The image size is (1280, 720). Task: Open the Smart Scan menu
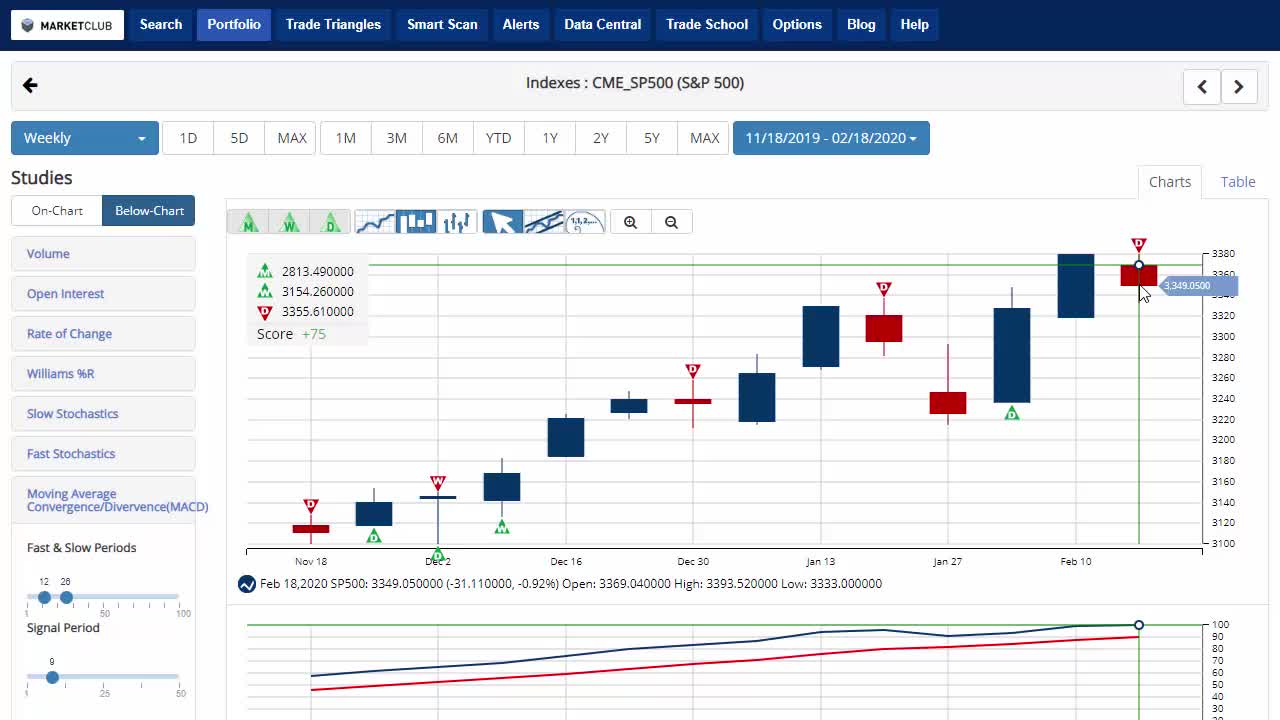pyautogui.click(x=442, y=24)
